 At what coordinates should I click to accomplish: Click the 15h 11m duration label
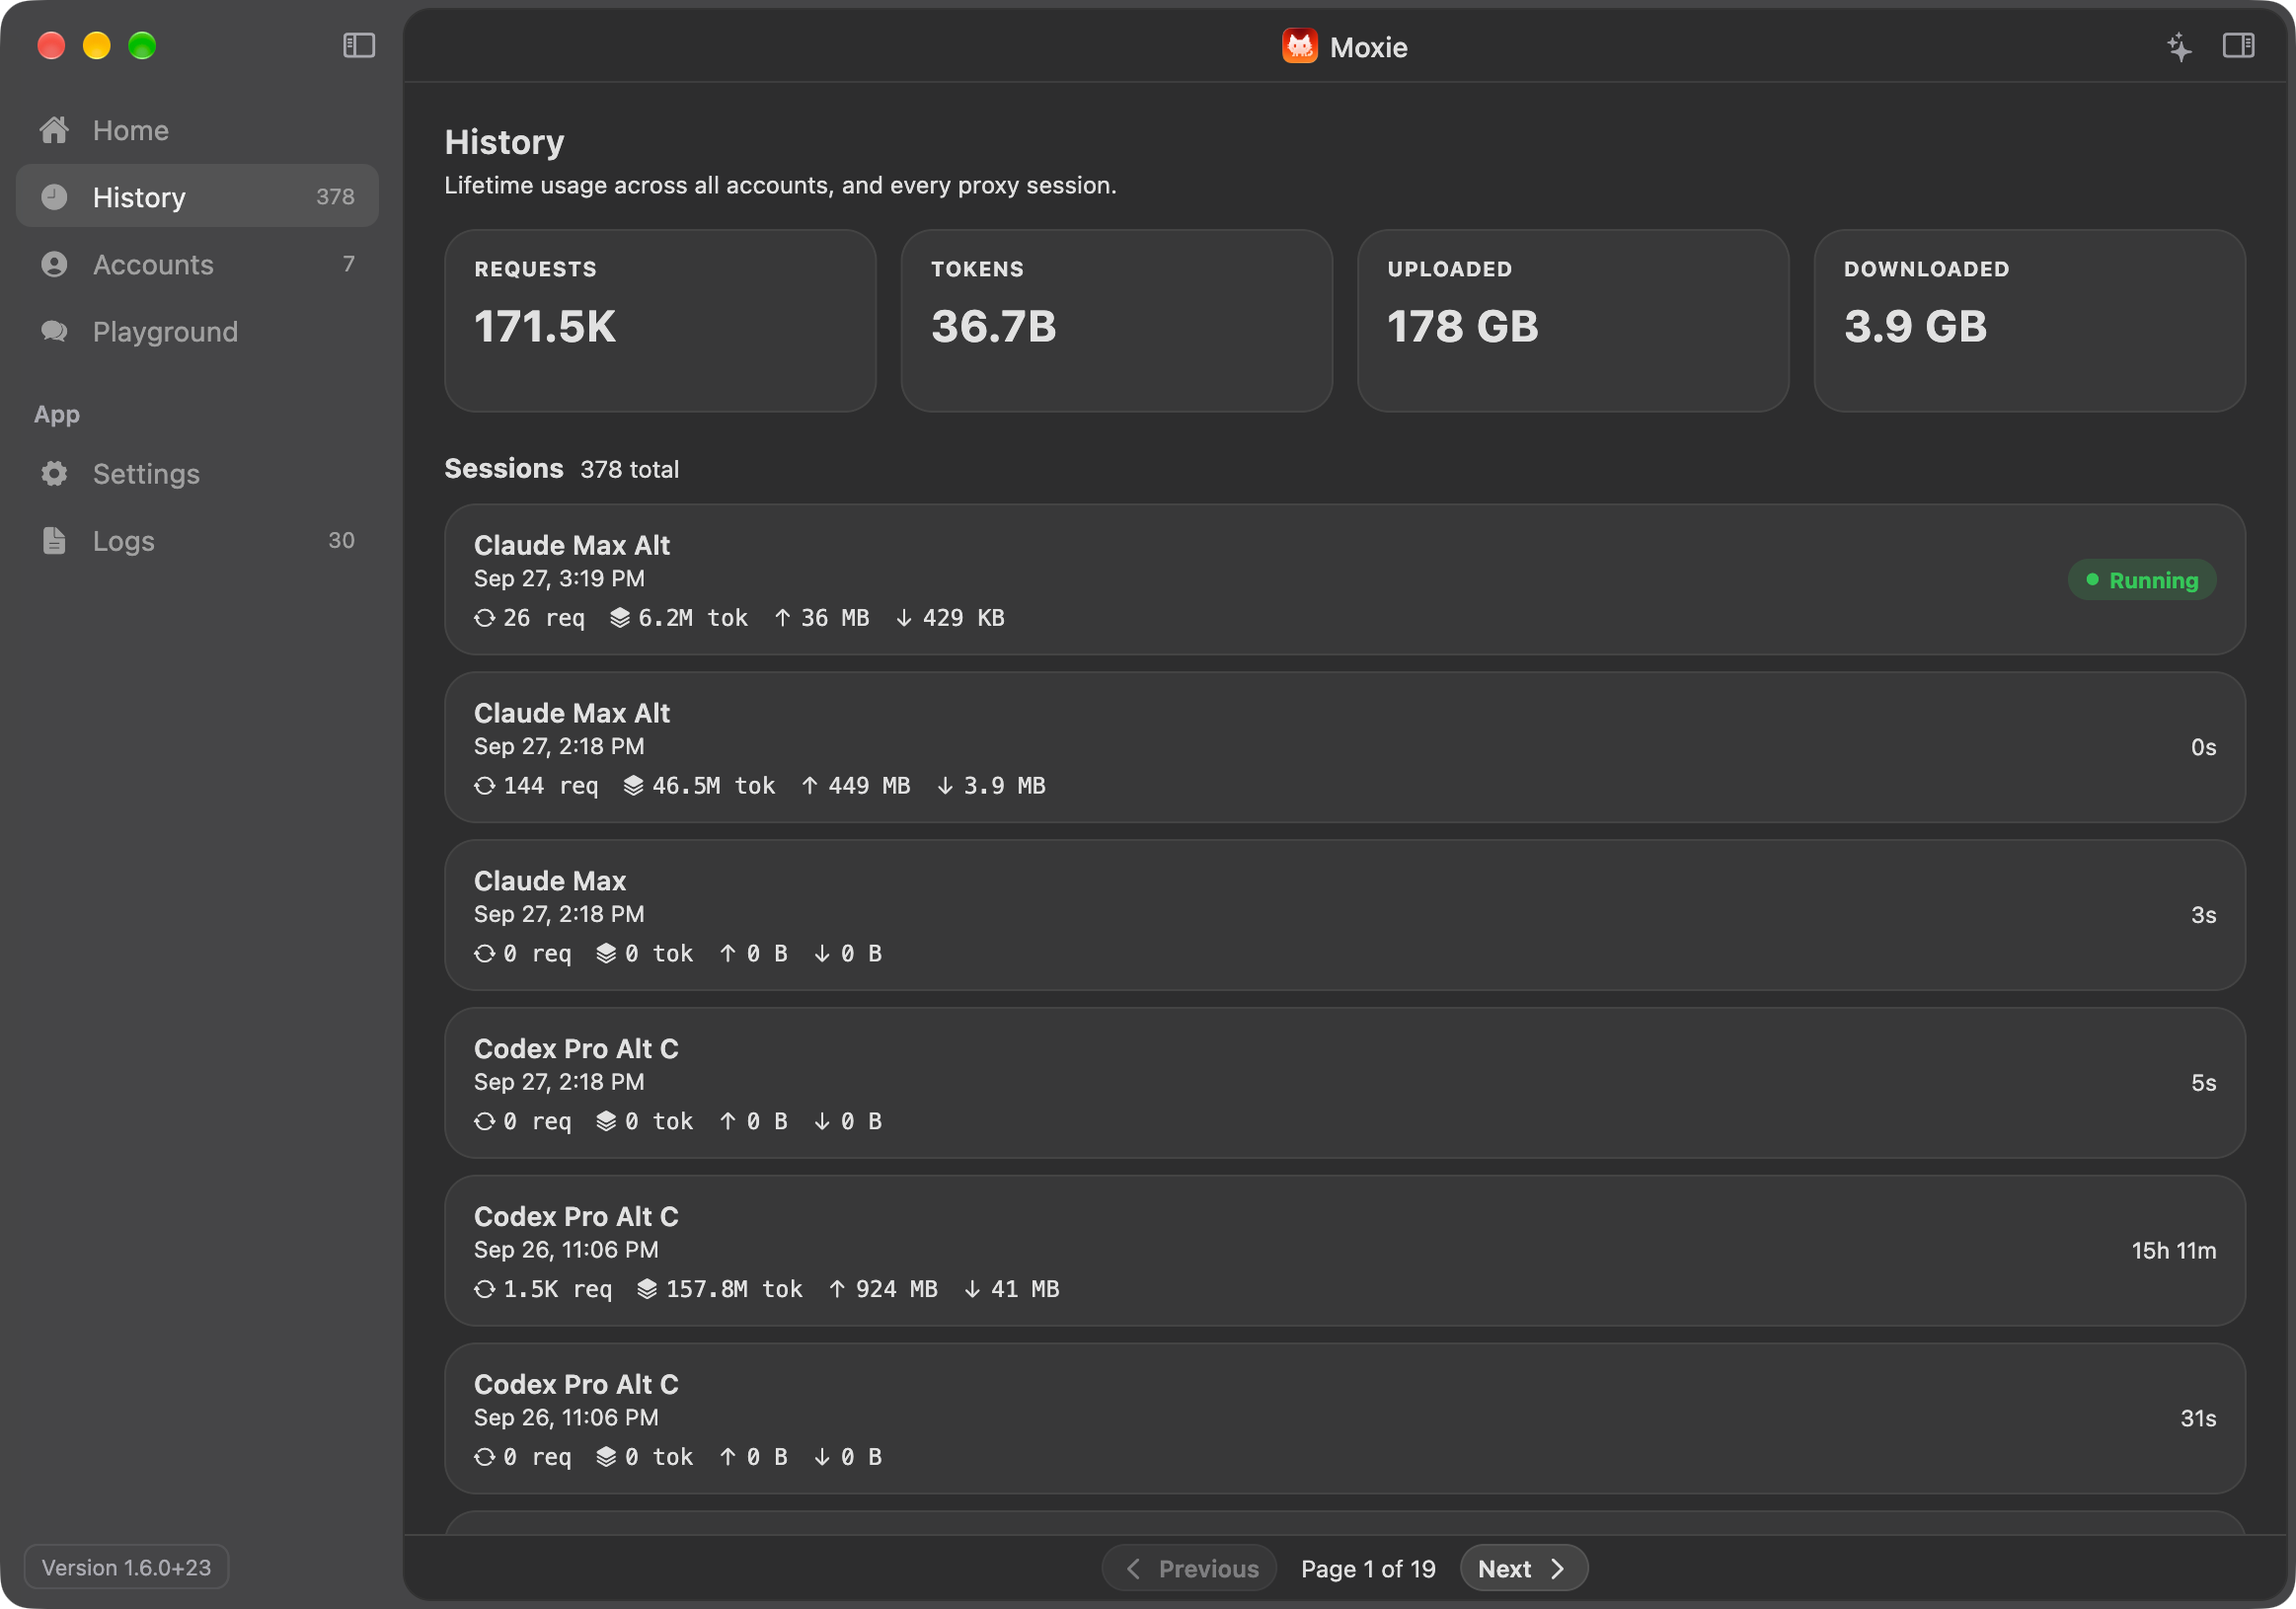pyautogui.click(x=2174, y=1251)
